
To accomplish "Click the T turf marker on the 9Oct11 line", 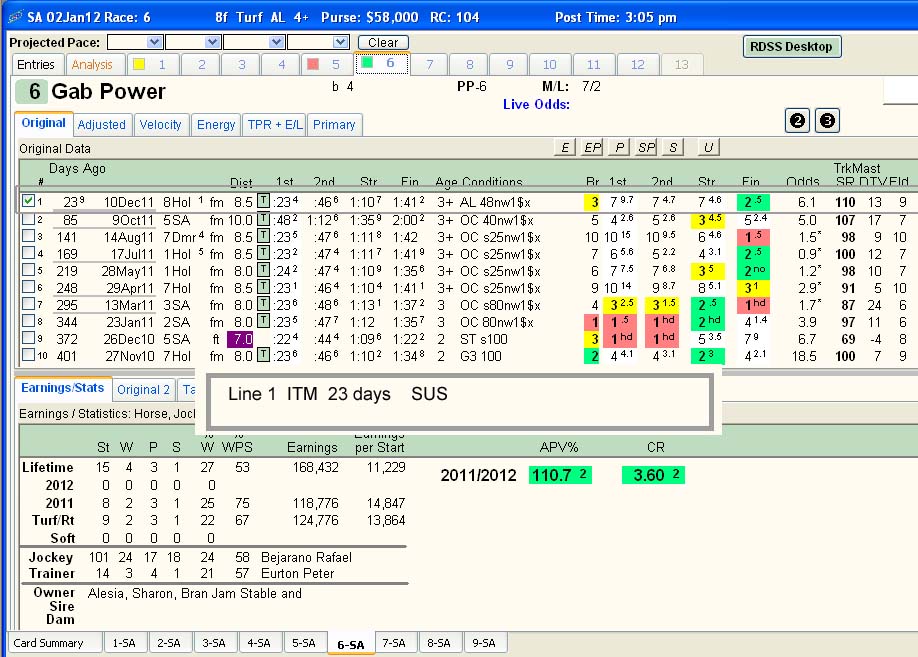I will [263, 220].
